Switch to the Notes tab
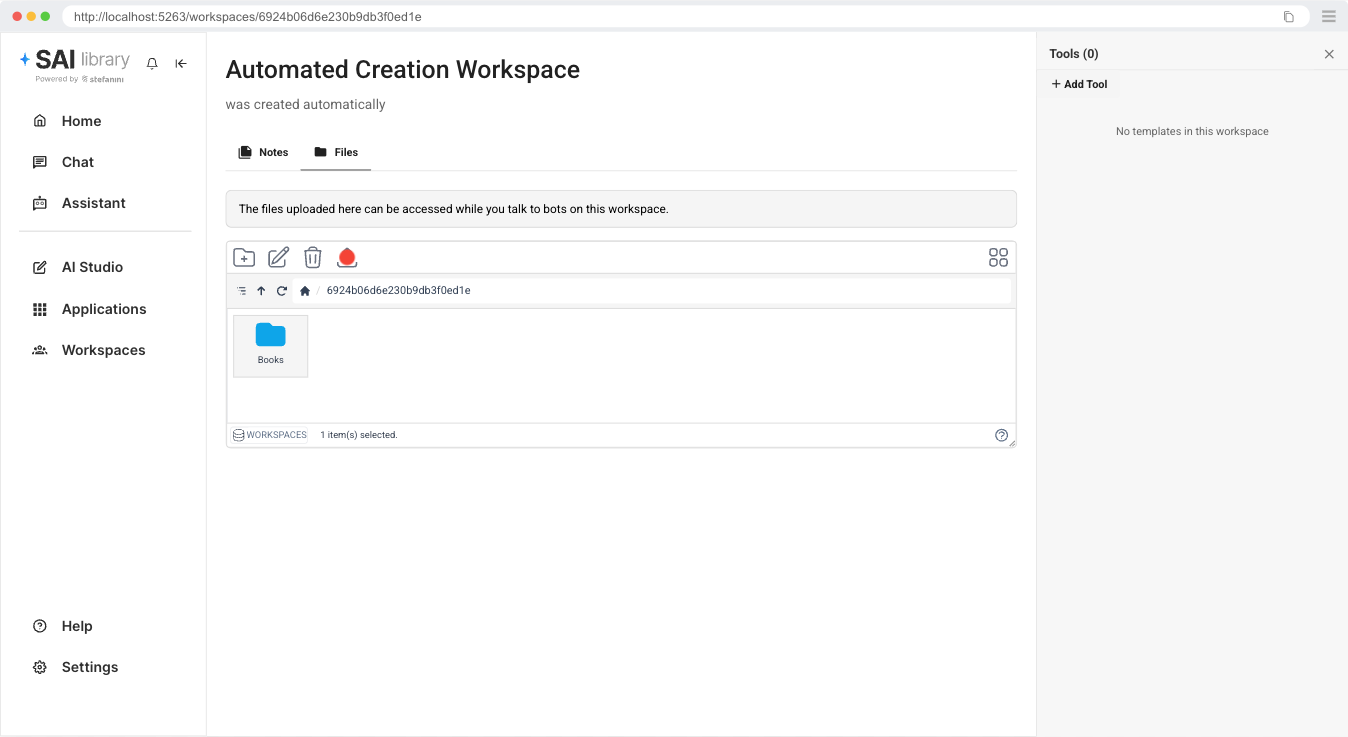The height and width of the screenshot is (737, 1348). [263, 152]
